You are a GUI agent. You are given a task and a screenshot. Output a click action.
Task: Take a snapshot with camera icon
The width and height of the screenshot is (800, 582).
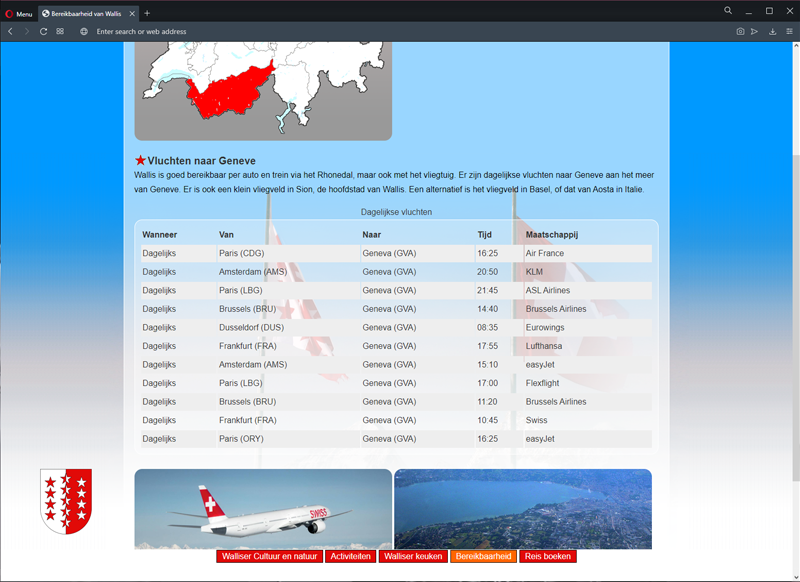coord(740,32)
